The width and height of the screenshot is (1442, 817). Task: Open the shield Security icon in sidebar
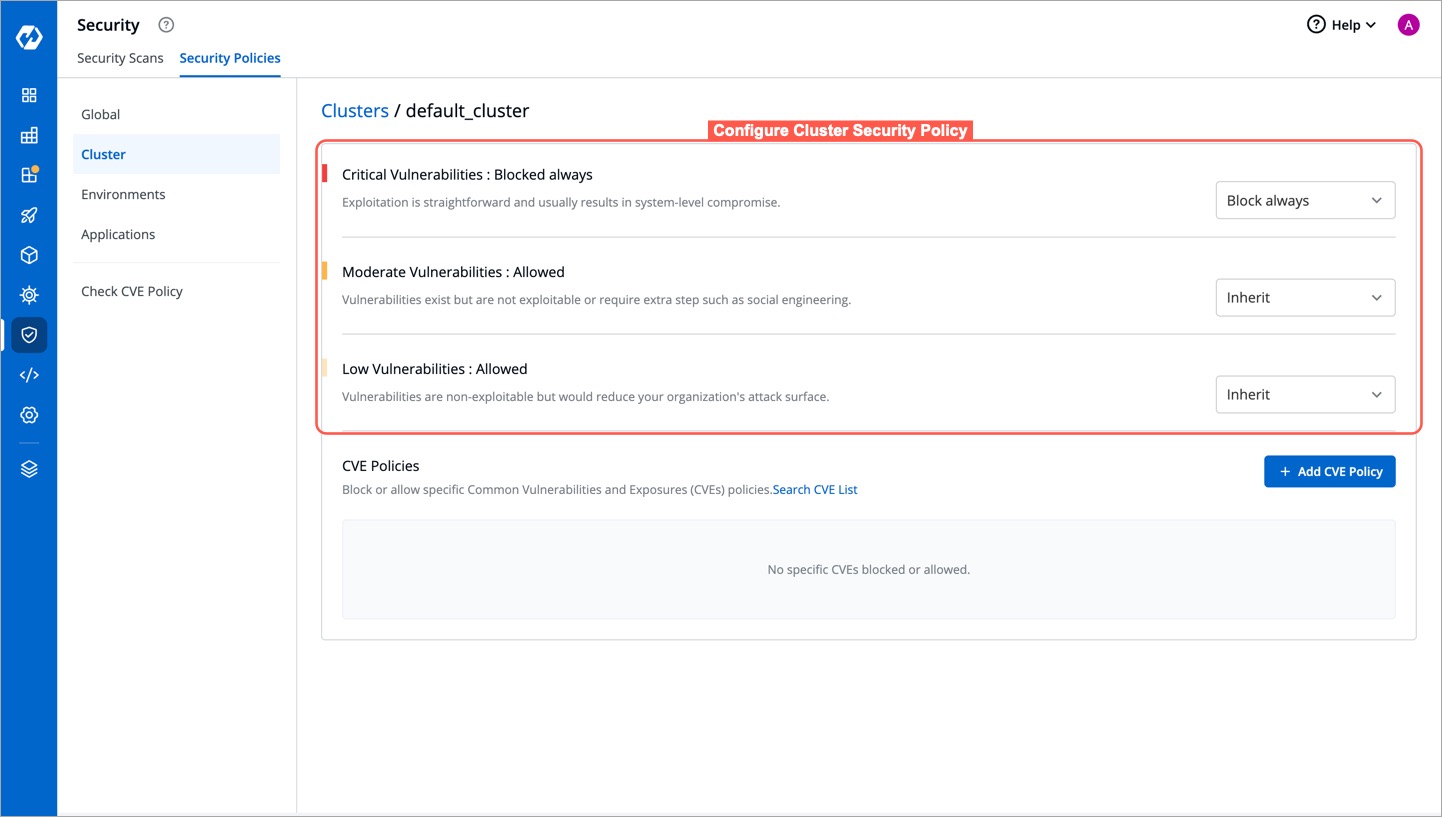(x=29, y=335)
